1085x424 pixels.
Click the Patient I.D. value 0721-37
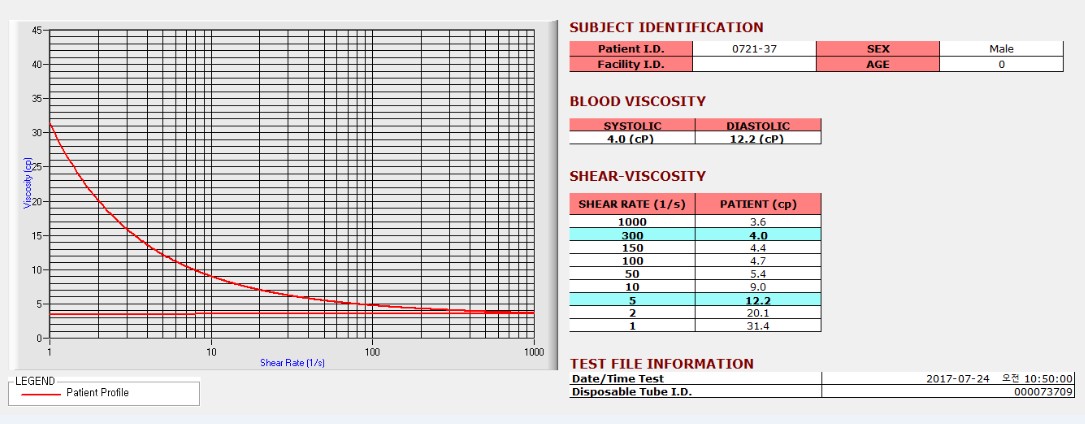pos(754,49)
